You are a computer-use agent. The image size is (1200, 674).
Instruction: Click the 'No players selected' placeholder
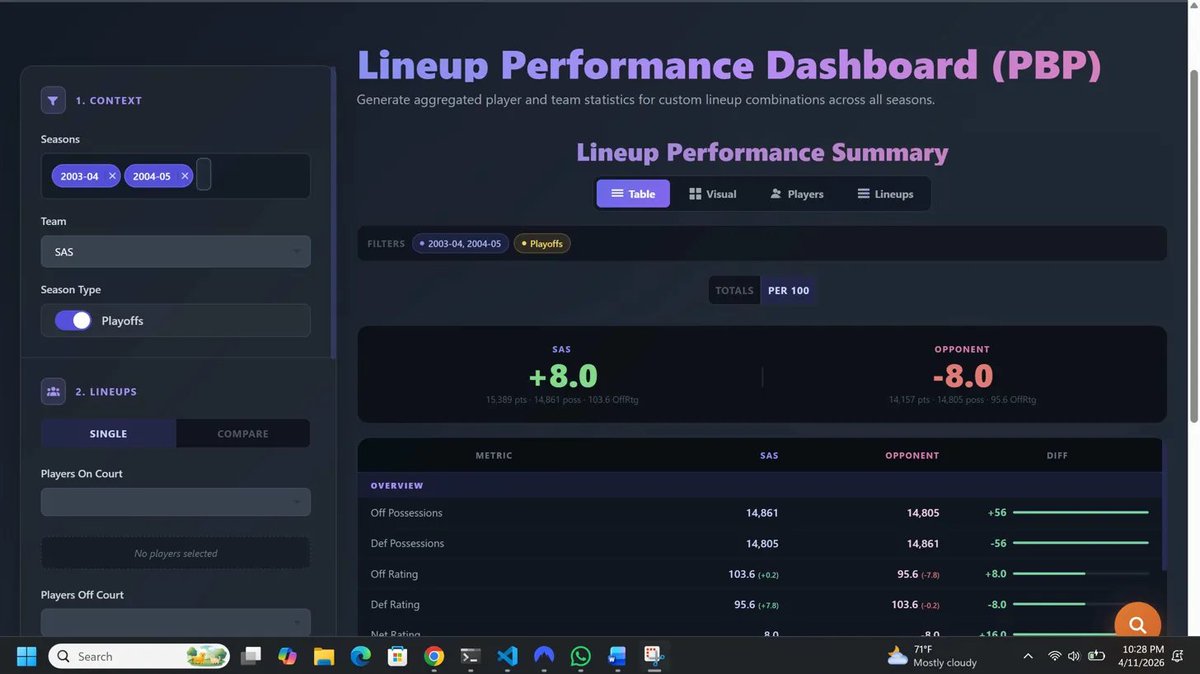coord(175,553)
